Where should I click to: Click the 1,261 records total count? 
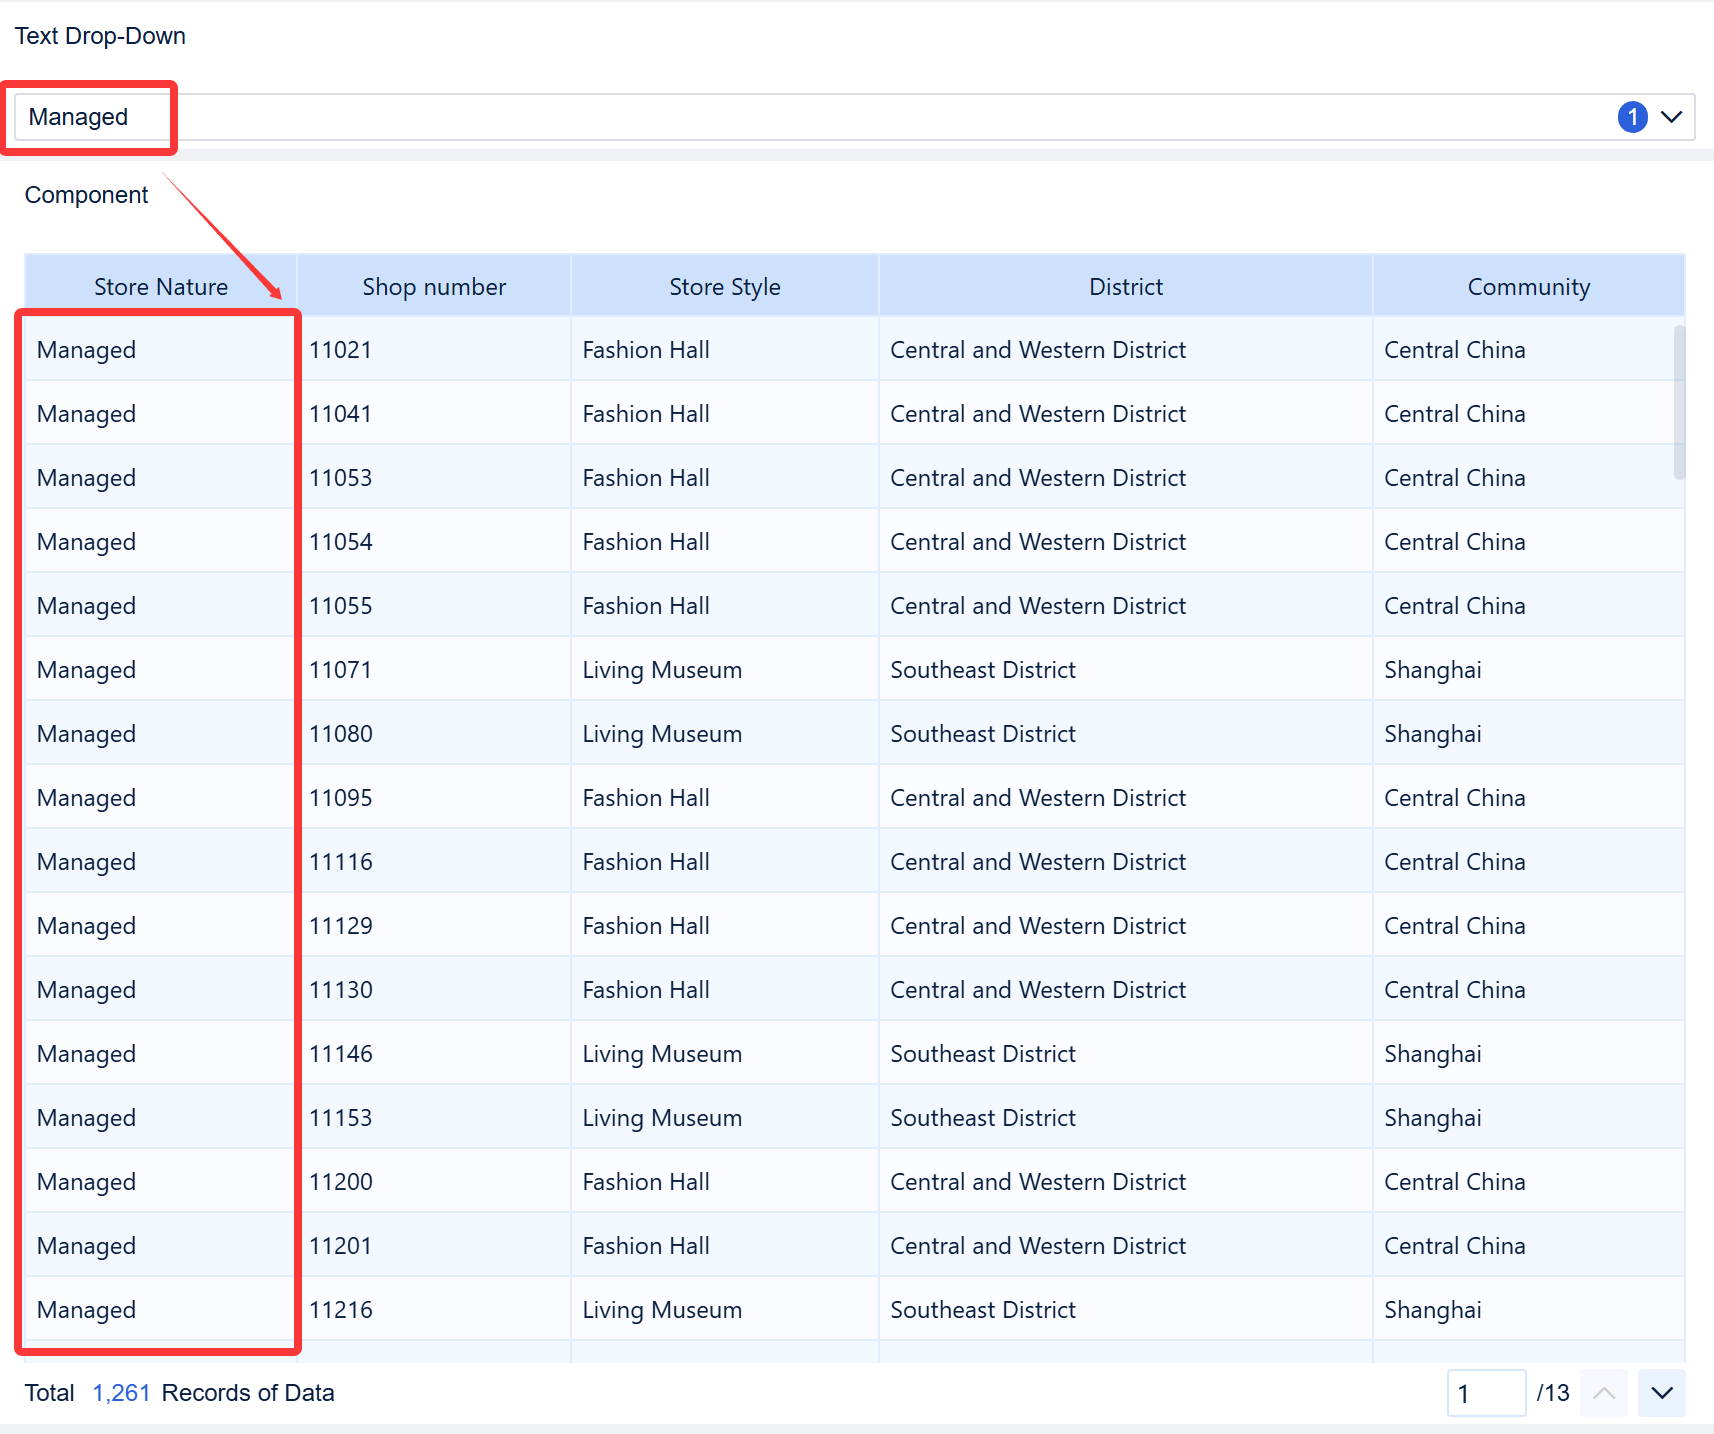pyautogui.click(x=121, y=1393)
